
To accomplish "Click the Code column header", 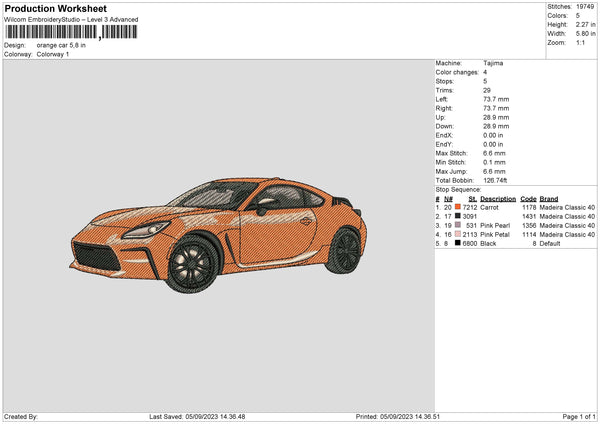I will pos(529,198).
